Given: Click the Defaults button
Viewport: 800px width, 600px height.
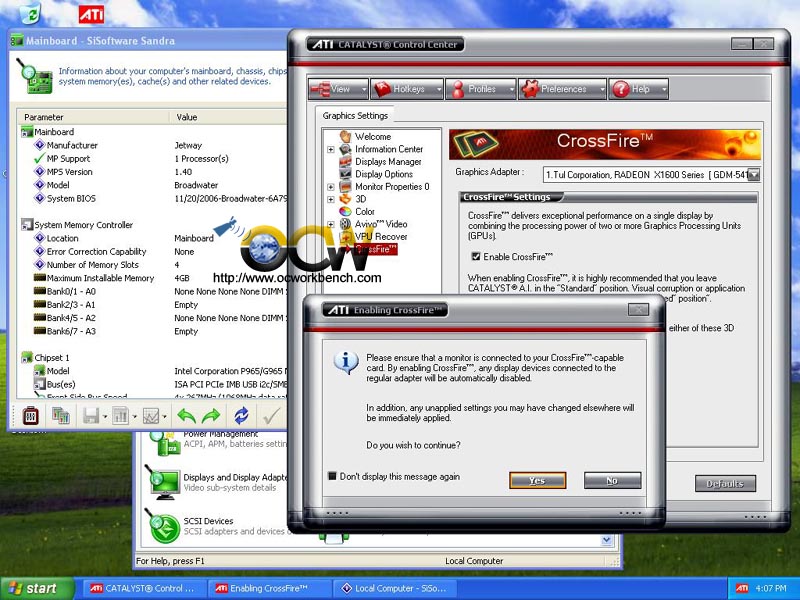Looking at the screenshot, I should tap(725, 483).
